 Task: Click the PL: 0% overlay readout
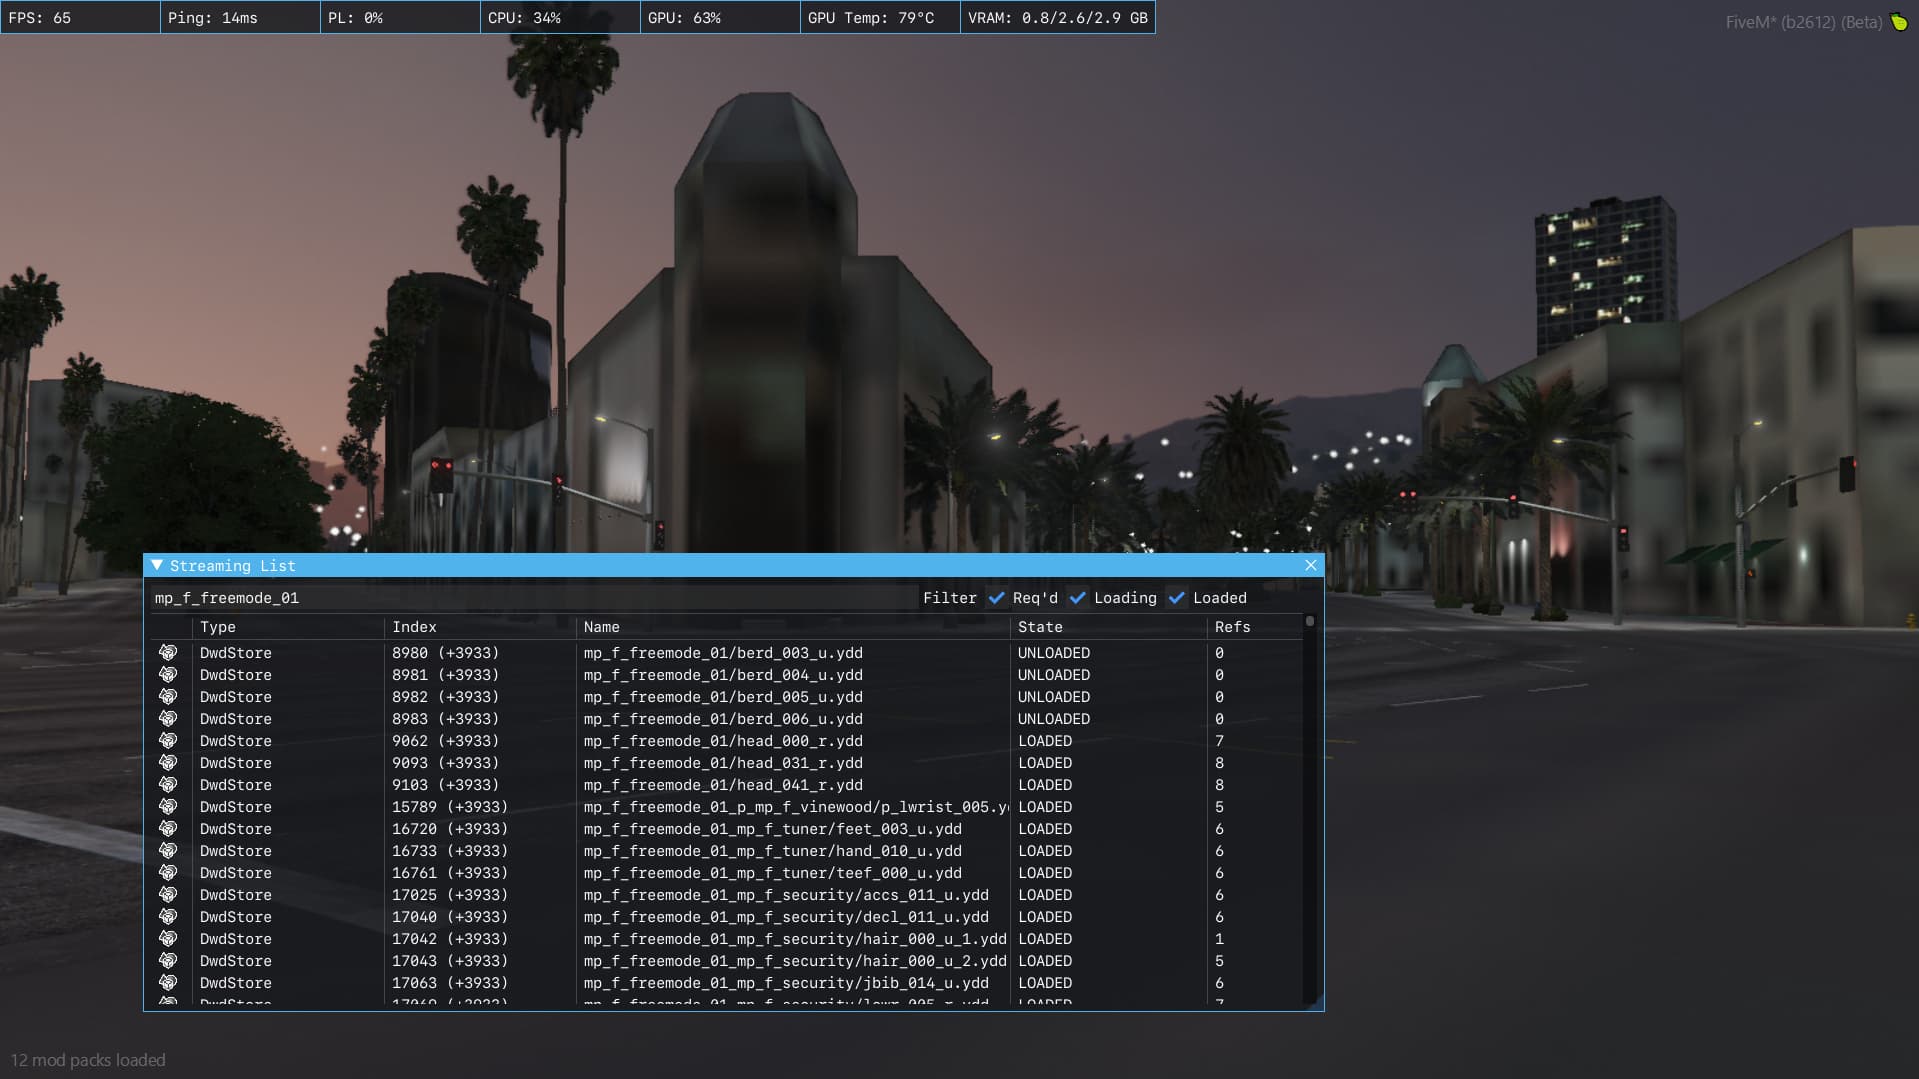400,18
